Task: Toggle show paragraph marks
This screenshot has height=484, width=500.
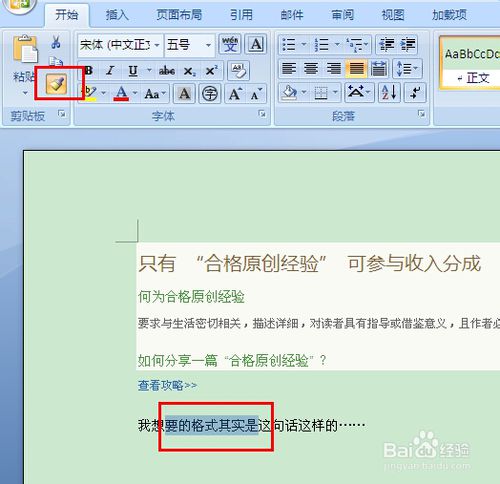Action: [x=415, y=92]
